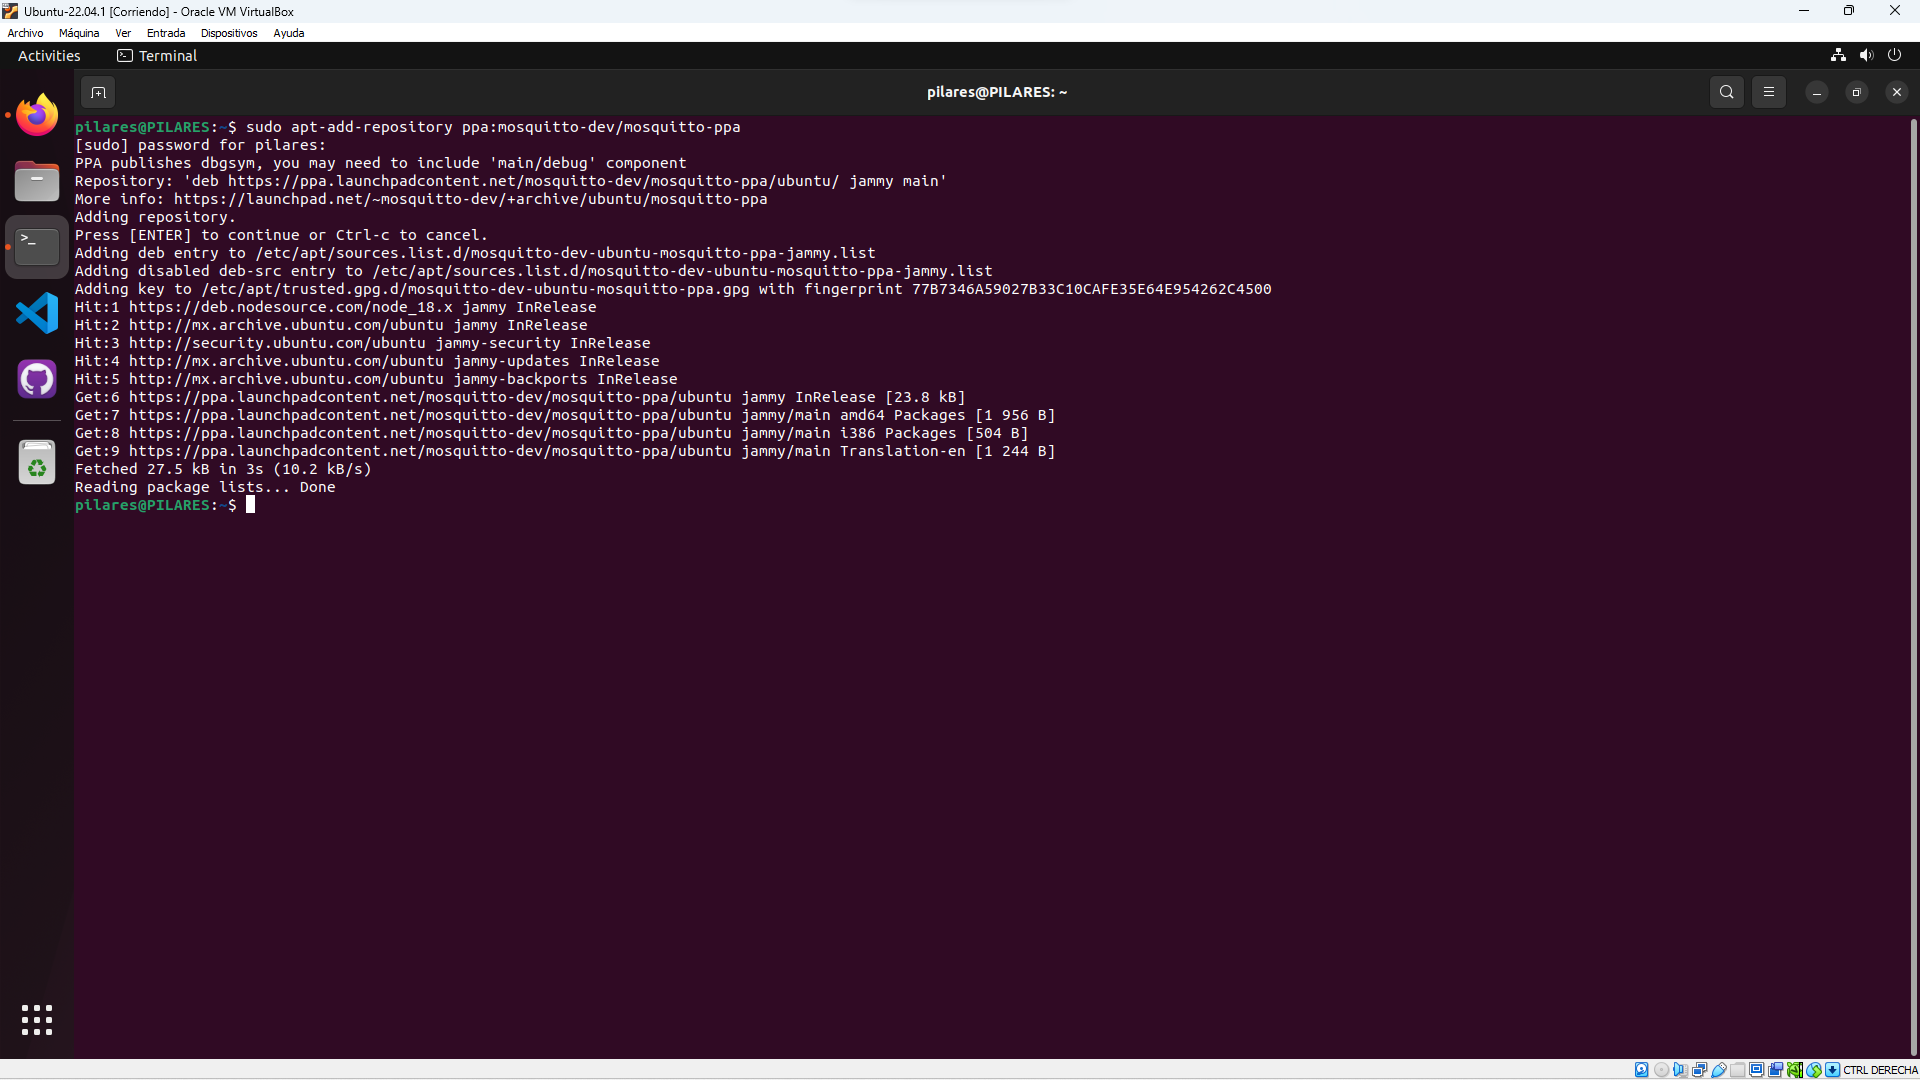Open Activities overview
This screenshot has height=1080, width=1920.
click(x=49, y=56)
